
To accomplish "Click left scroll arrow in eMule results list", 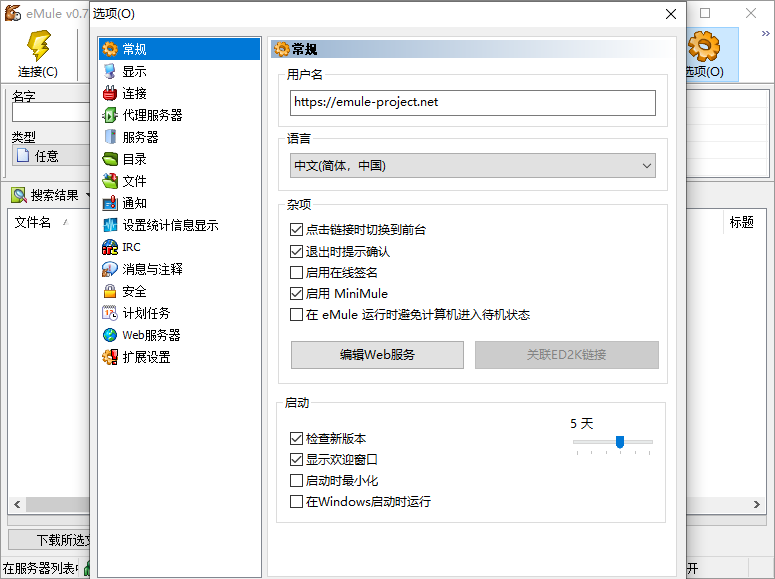I will 17,504.
